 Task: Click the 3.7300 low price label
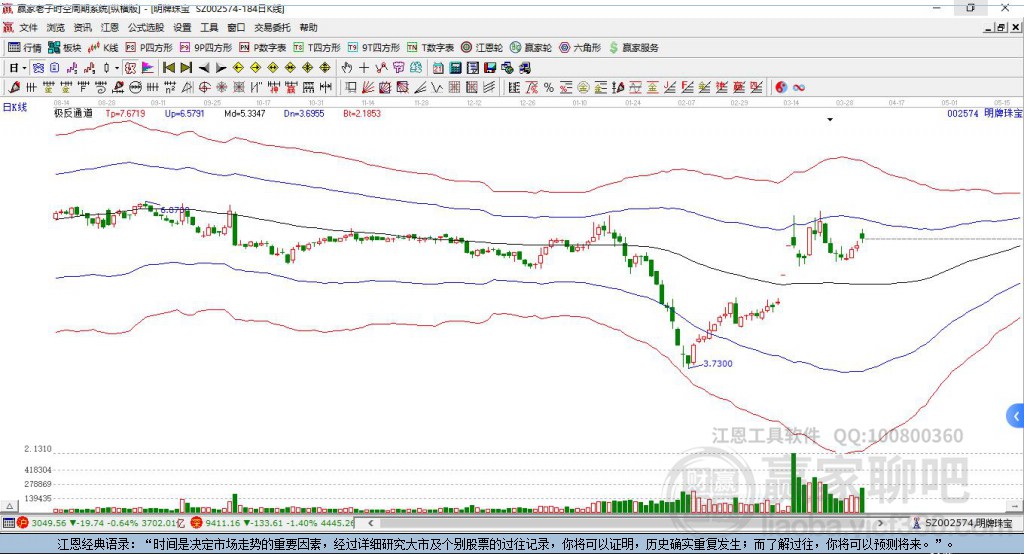pyautogui.click(x=718, y=363)
